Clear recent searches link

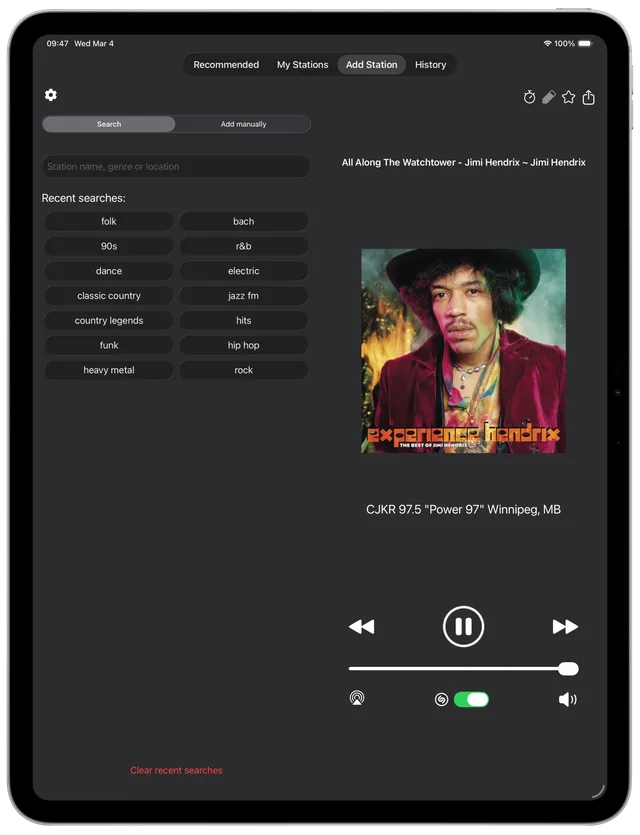click(x=176, y=770)
